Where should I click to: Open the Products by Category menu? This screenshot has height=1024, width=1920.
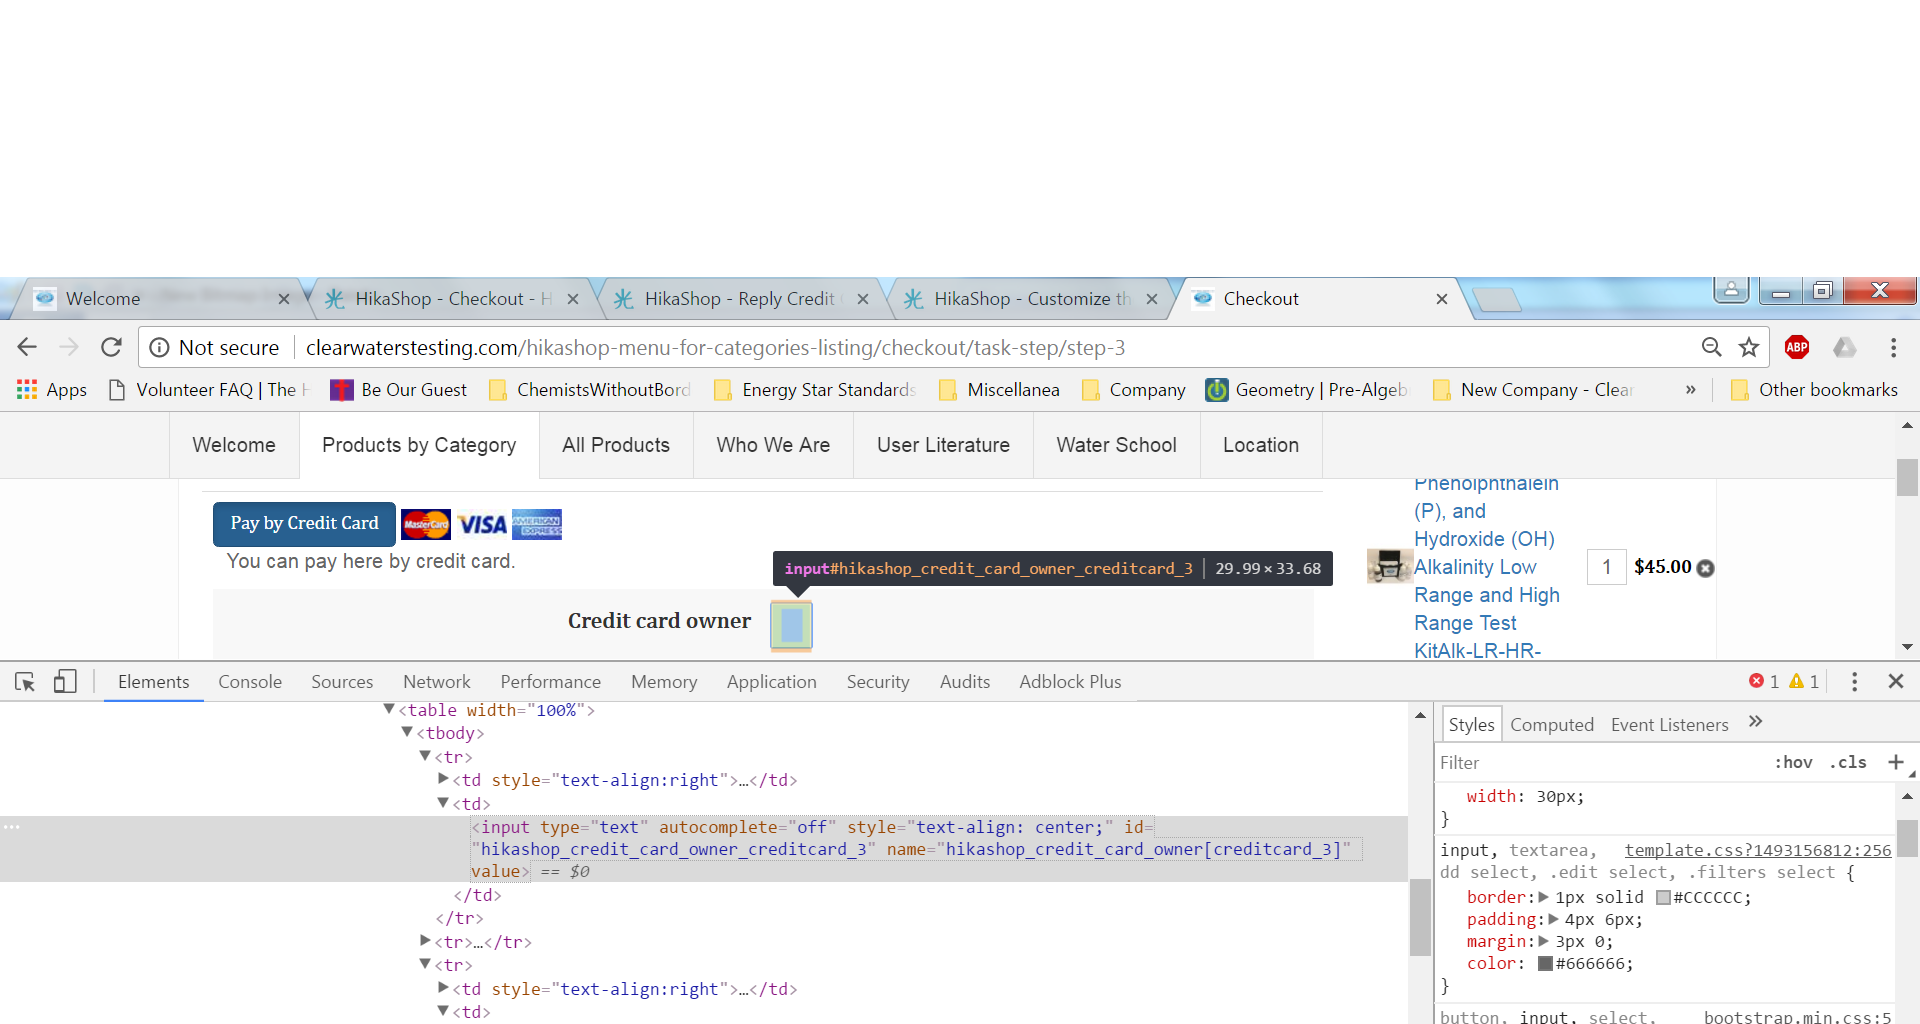click(419, 445)
